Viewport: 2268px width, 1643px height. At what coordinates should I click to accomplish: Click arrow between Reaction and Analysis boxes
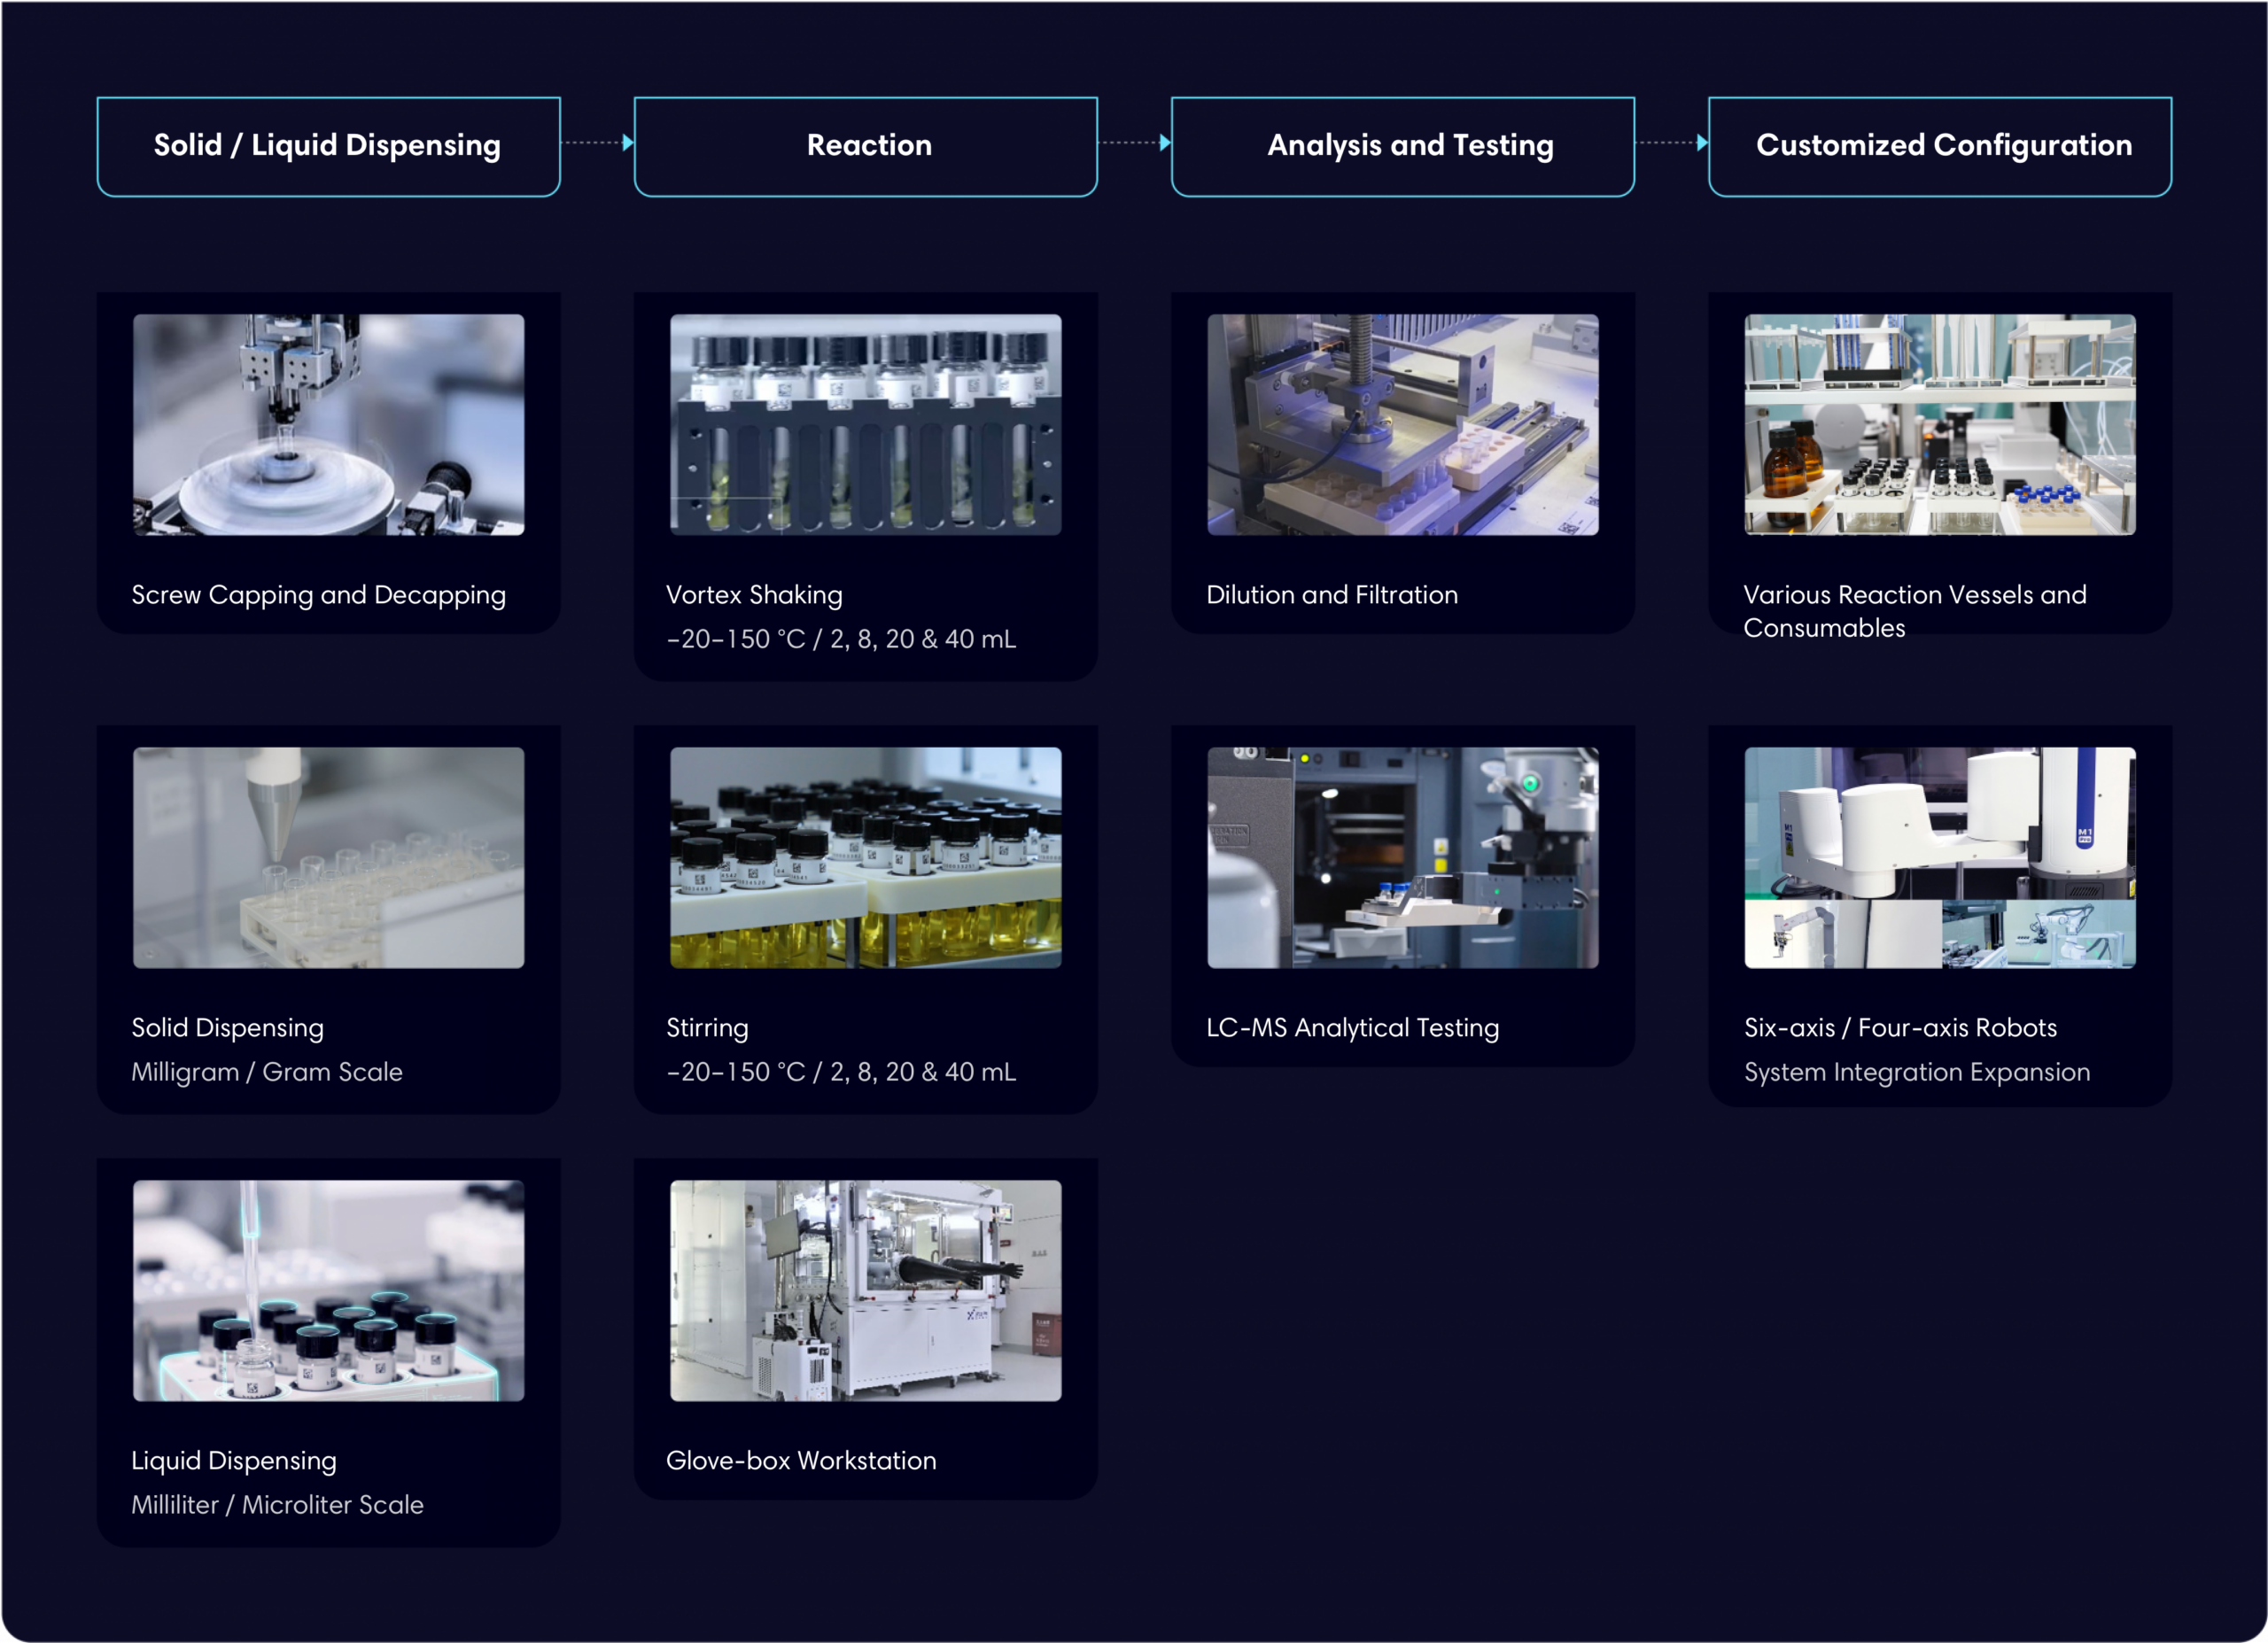pos(1134,143)
